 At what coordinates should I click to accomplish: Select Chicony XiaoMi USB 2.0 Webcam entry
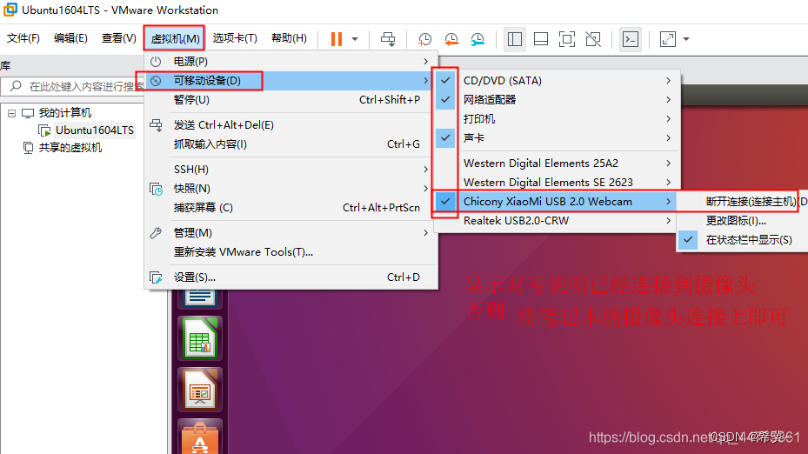pos(558,201)
